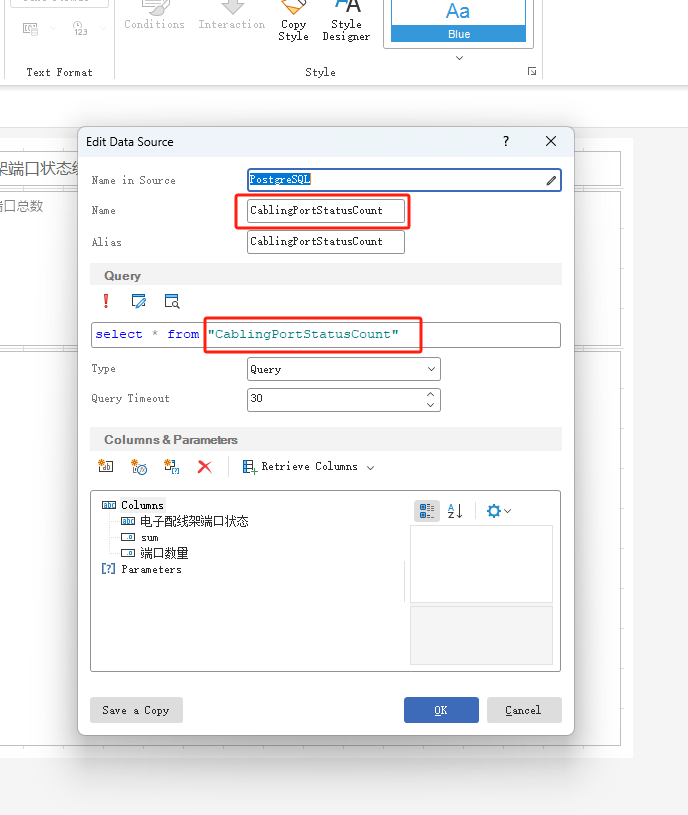Click the help question mark icon
688x815 pixels.
[x=506, y=141]
